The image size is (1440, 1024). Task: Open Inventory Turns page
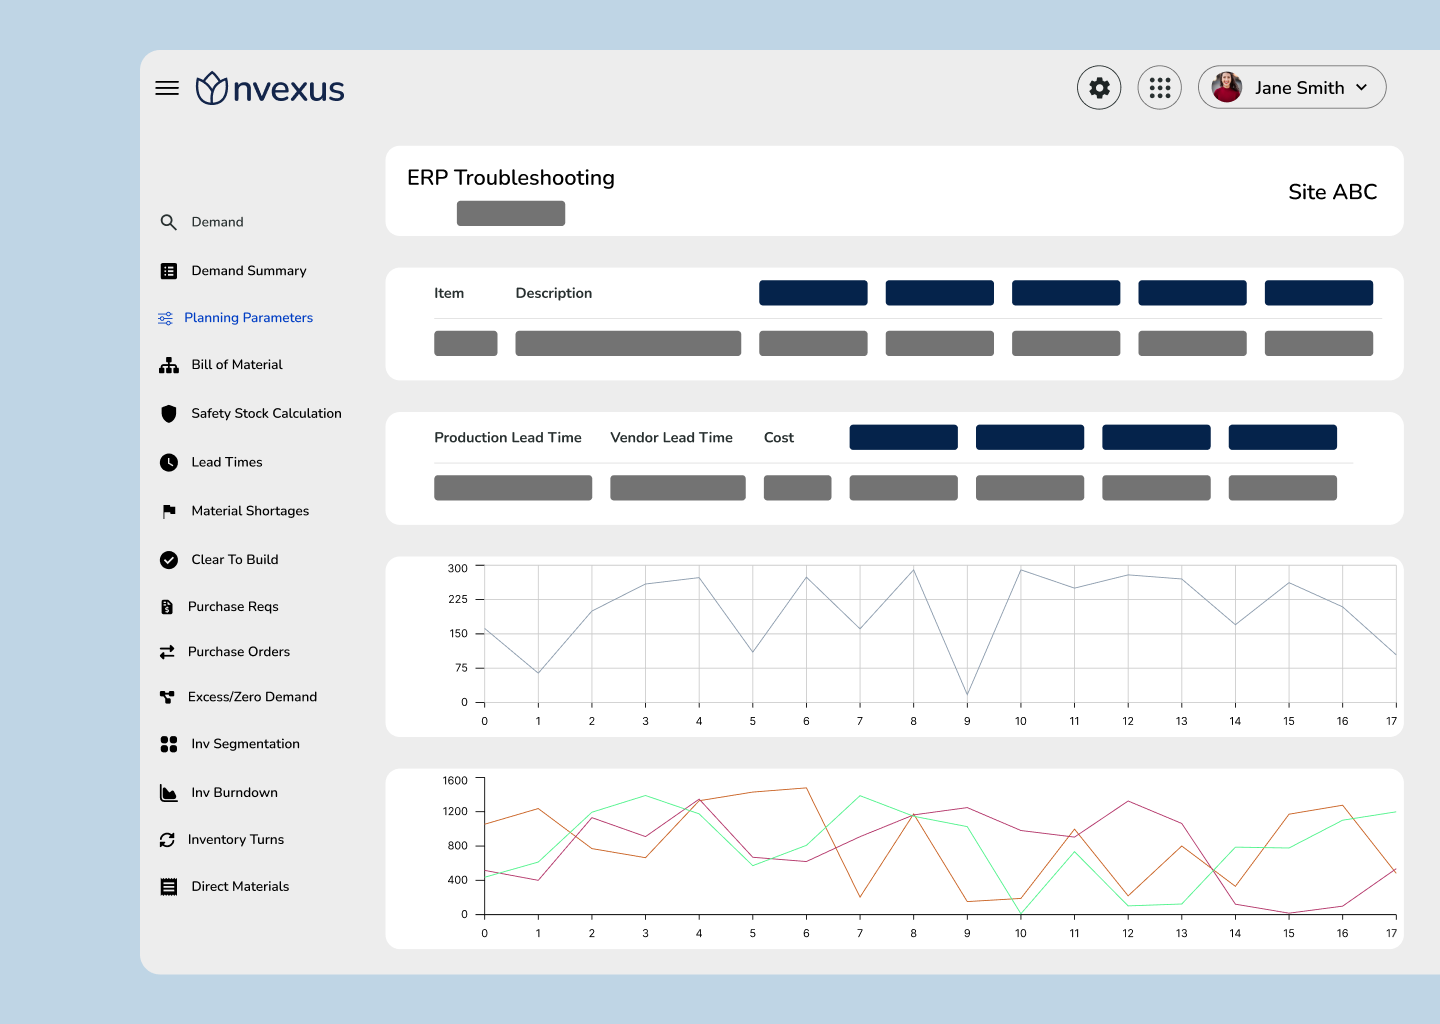pyautogui.click(x=236, y=840)
